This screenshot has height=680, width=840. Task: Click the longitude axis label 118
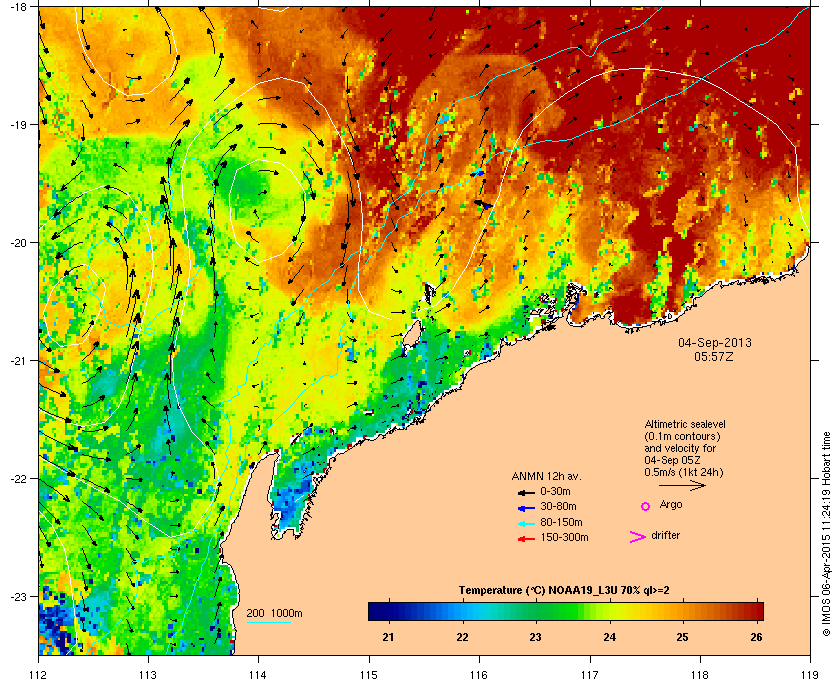[x=700, y=674]
